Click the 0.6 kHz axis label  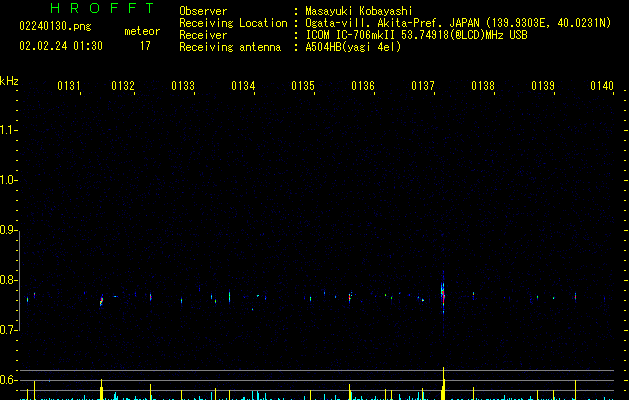(9, 380)
